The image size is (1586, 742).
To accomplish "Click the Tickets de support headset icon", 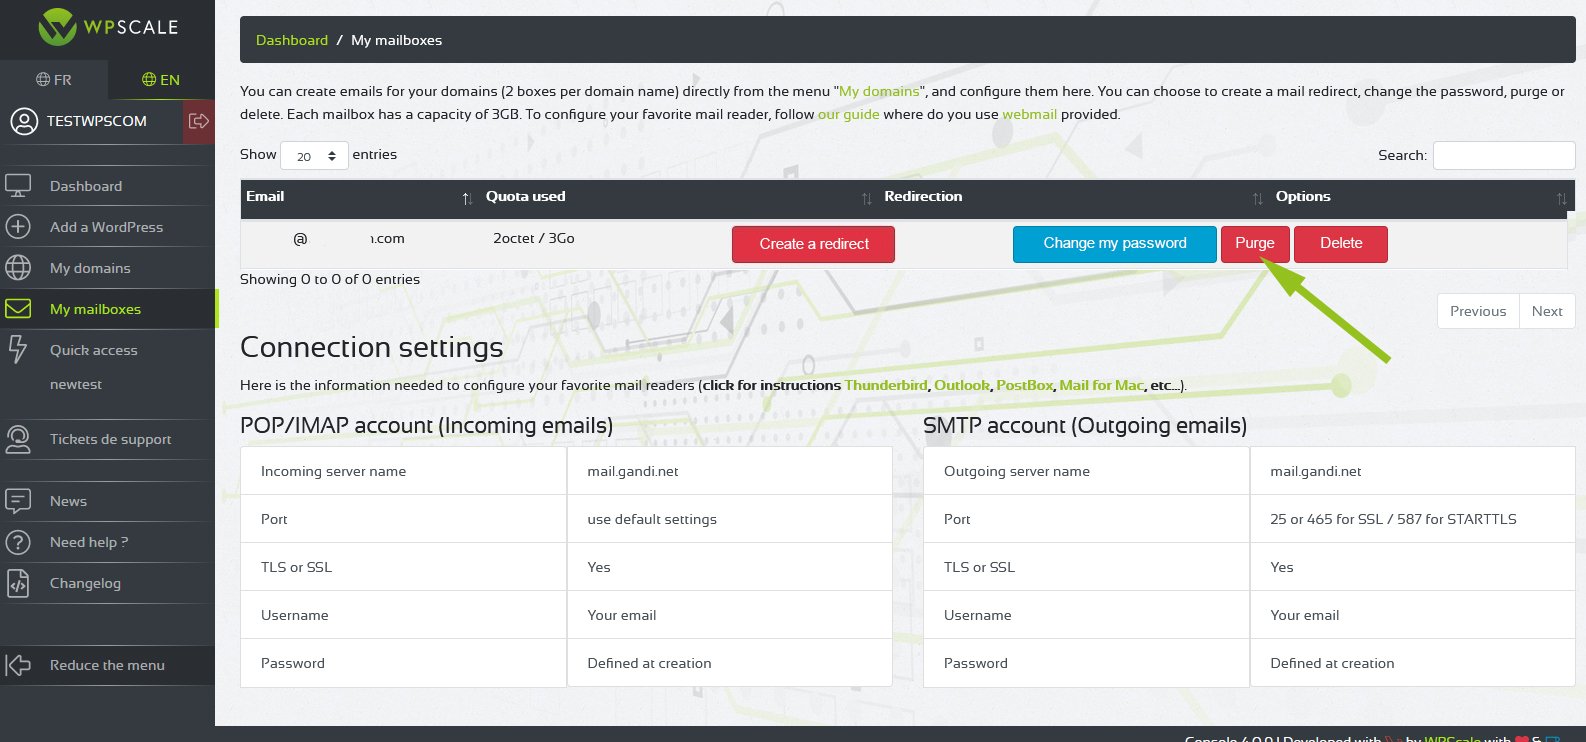I will coord(18,439).
